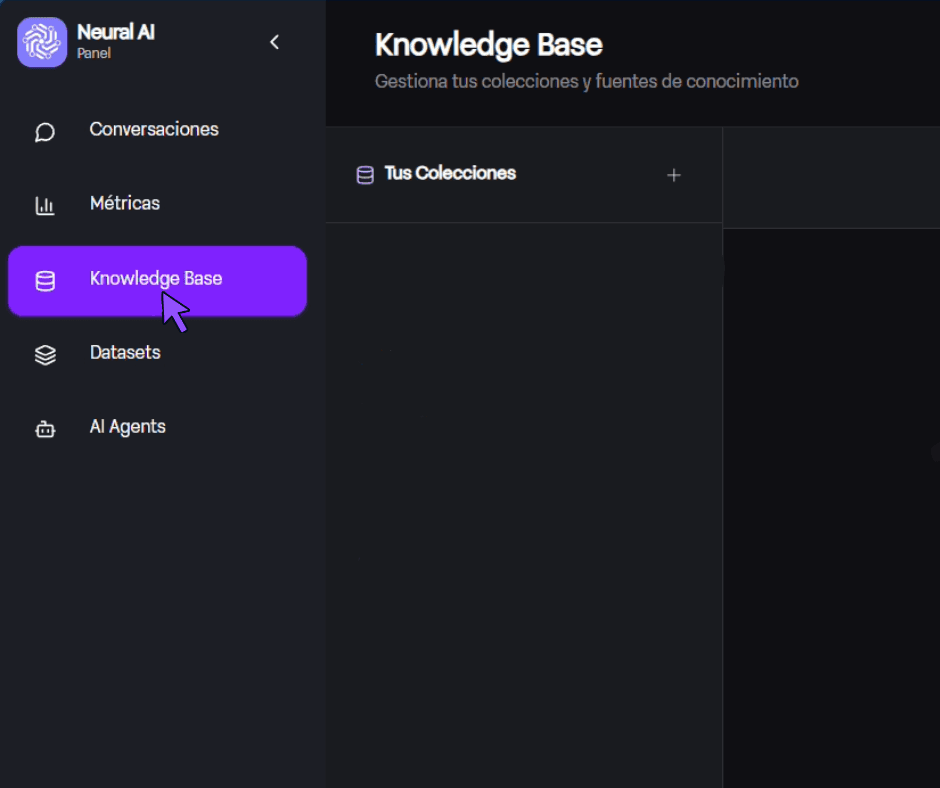Click the database icon beside Tus Colecciones

pos(365,175)
